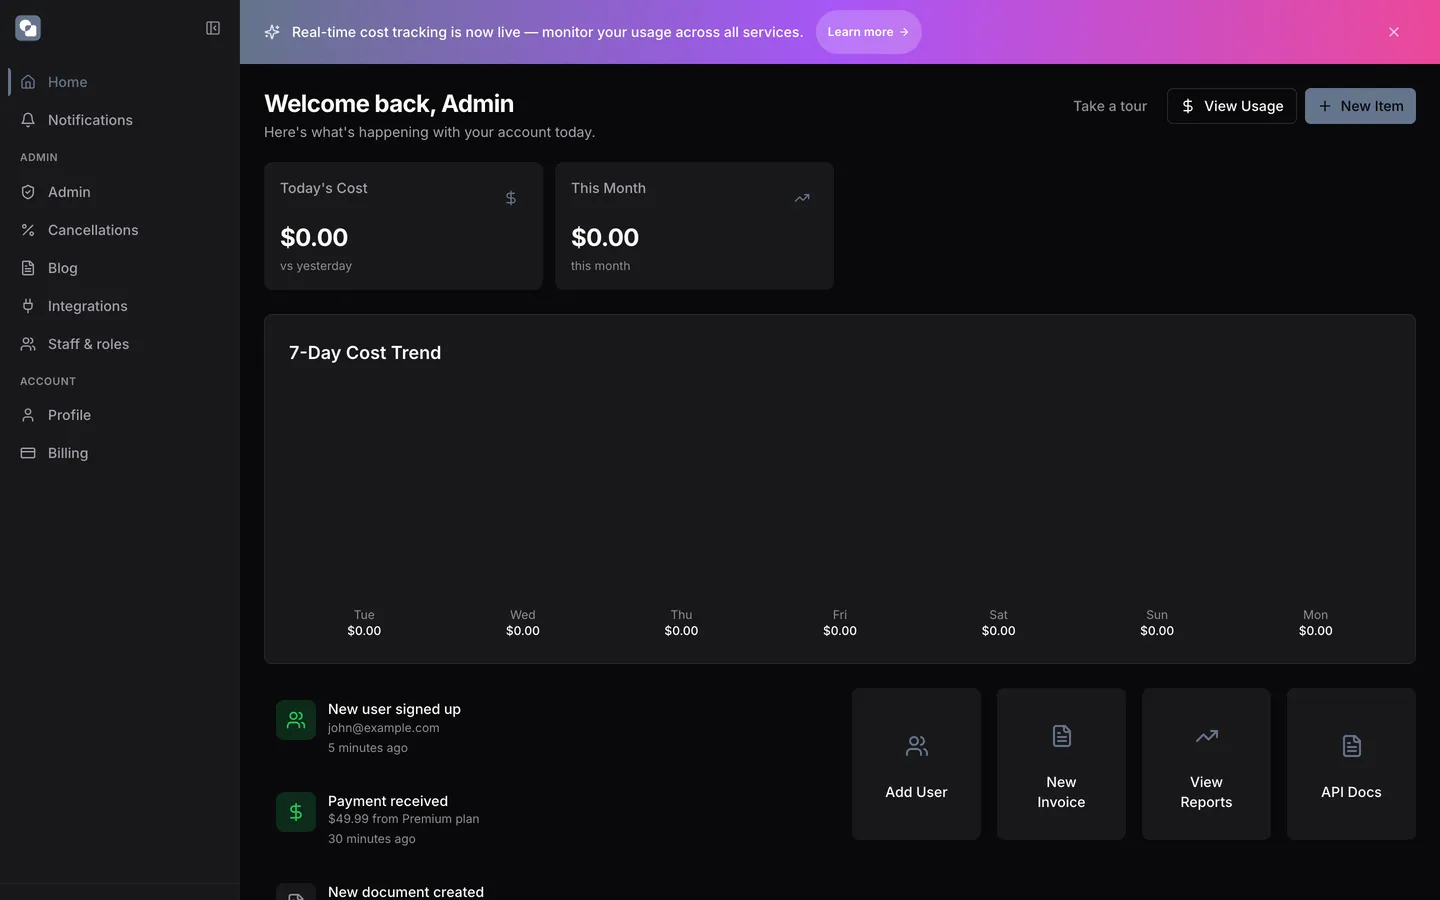This screenshot has width=1440, height=900.
Task: Click the Add User quick action label
Action: coord(916,792)
